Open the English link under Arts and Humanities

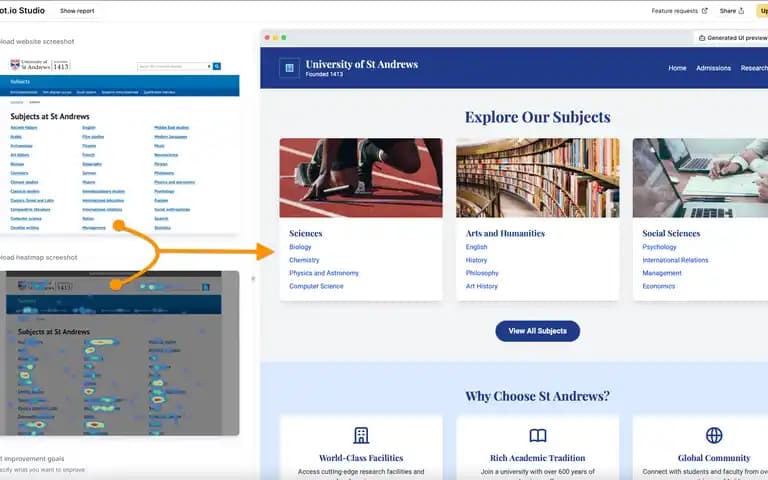[476, 247]
